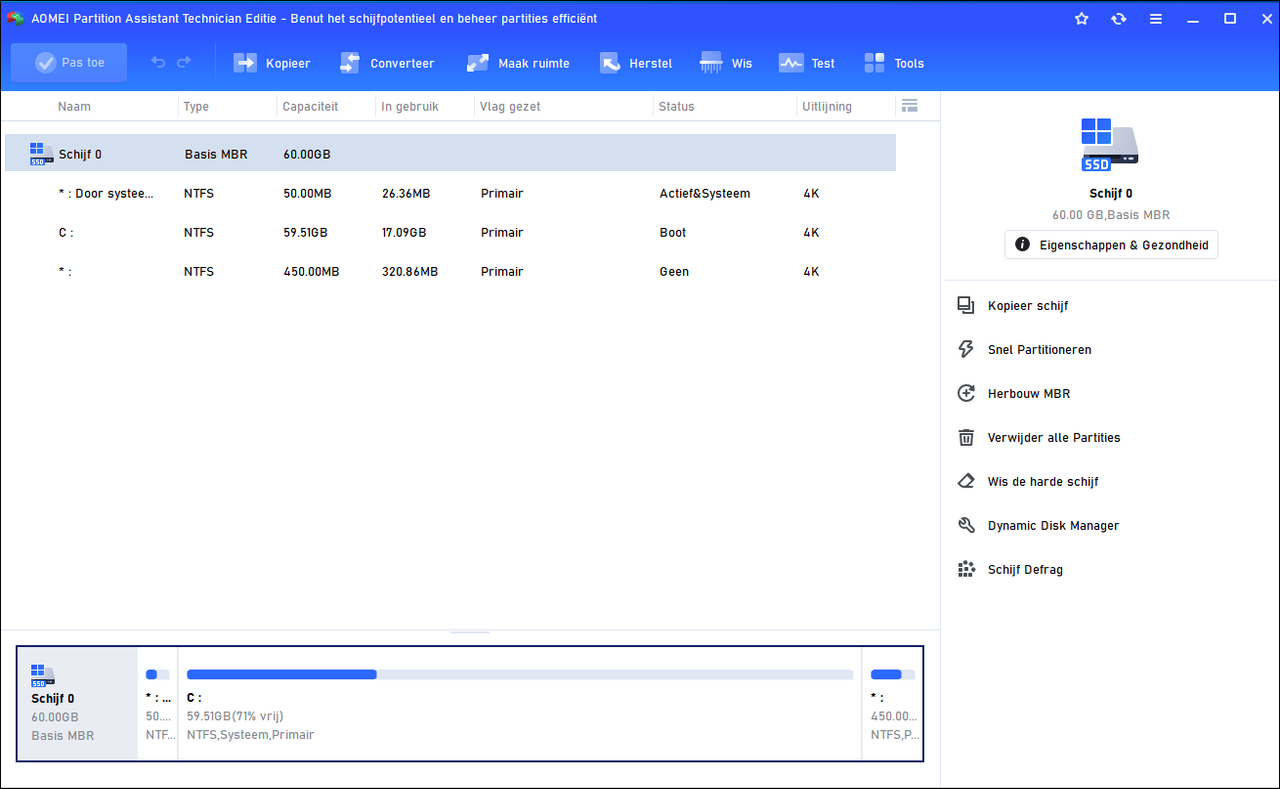Select the C : partition row
Screen dimensions: 1280x789
tap(450, 232)
